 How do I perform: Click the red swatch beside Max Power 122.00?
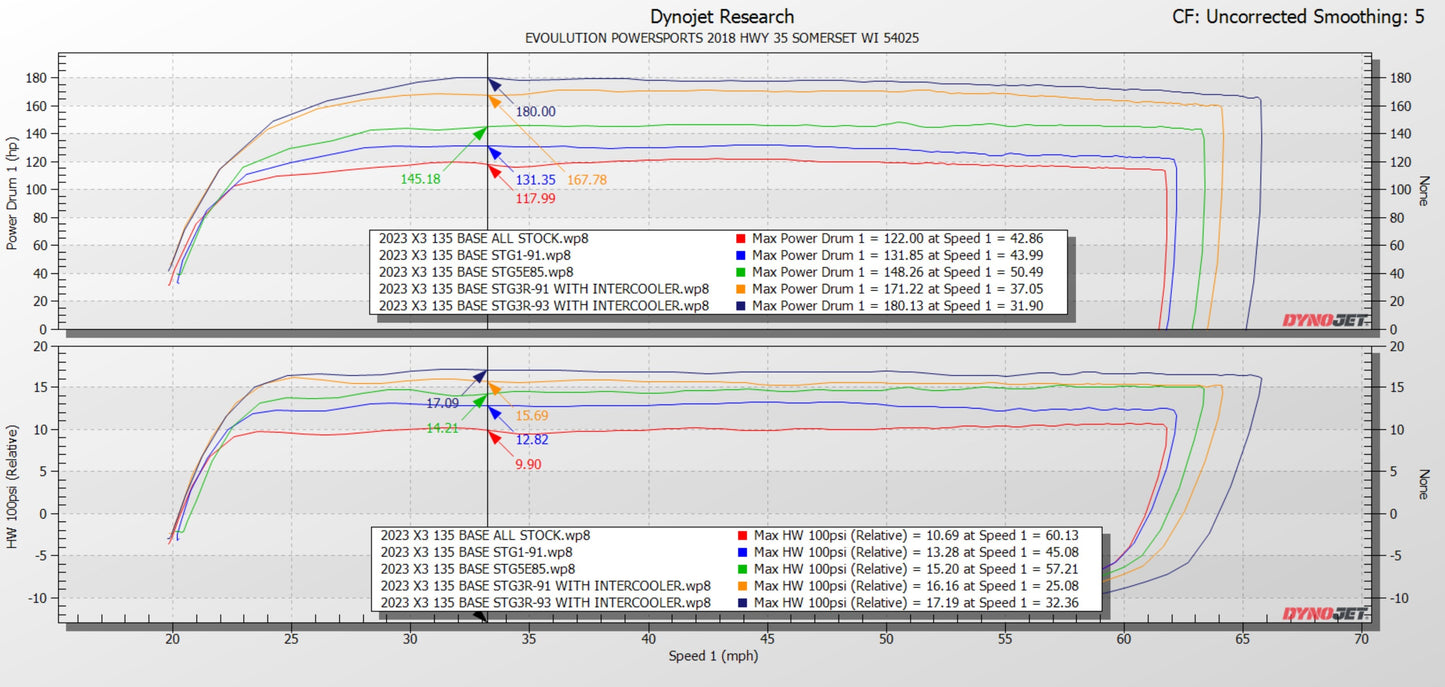740,239
